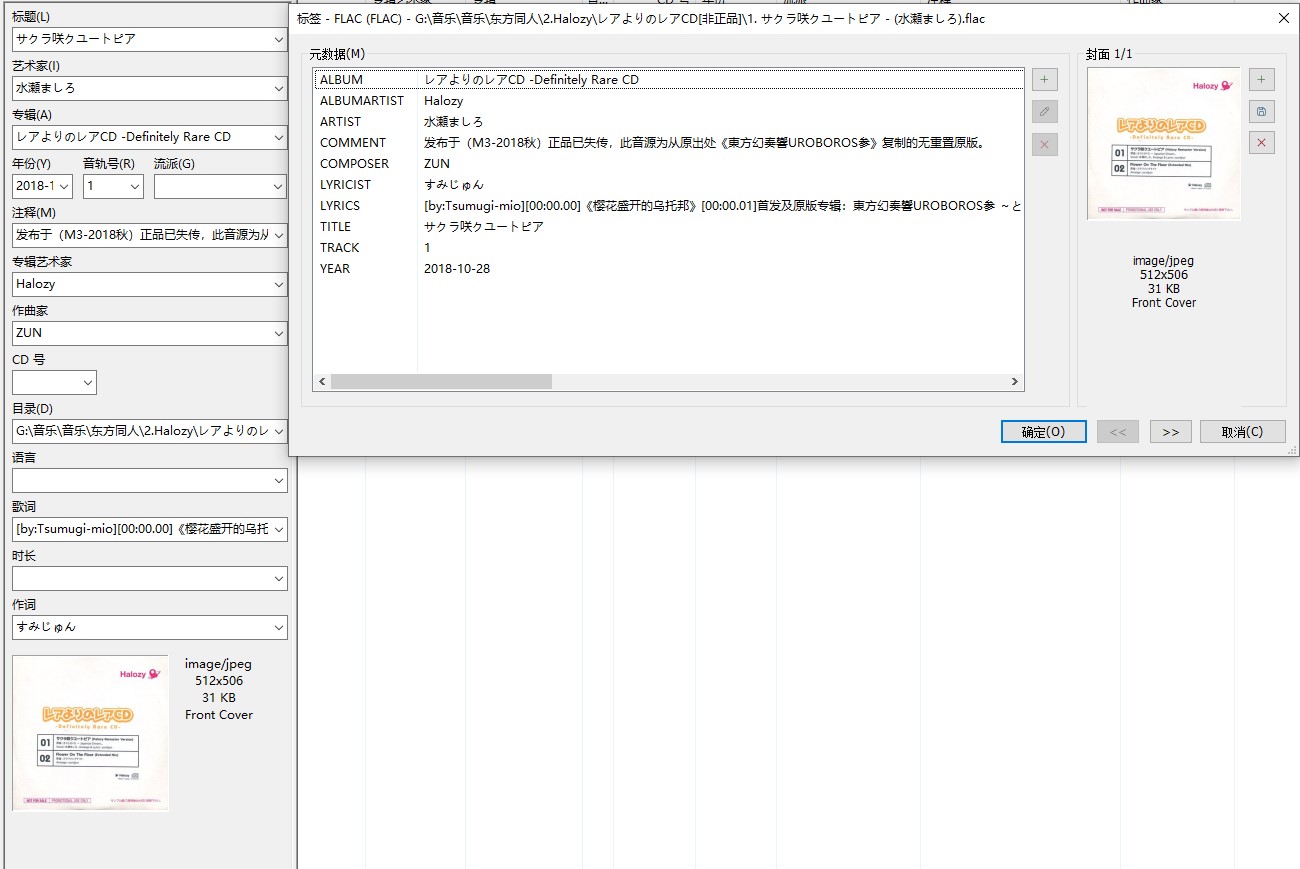Open the 语言 (language) dropdown

278,480
